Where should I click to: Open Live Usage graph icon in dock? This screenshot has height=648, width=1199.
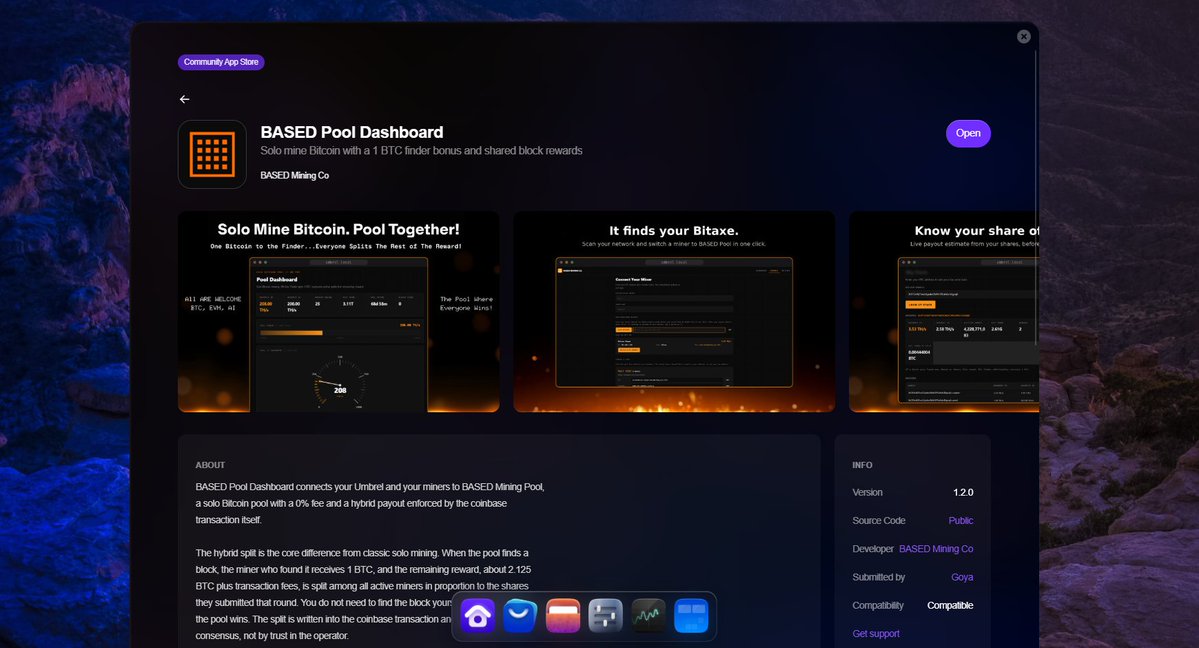(x=648, y=616)
